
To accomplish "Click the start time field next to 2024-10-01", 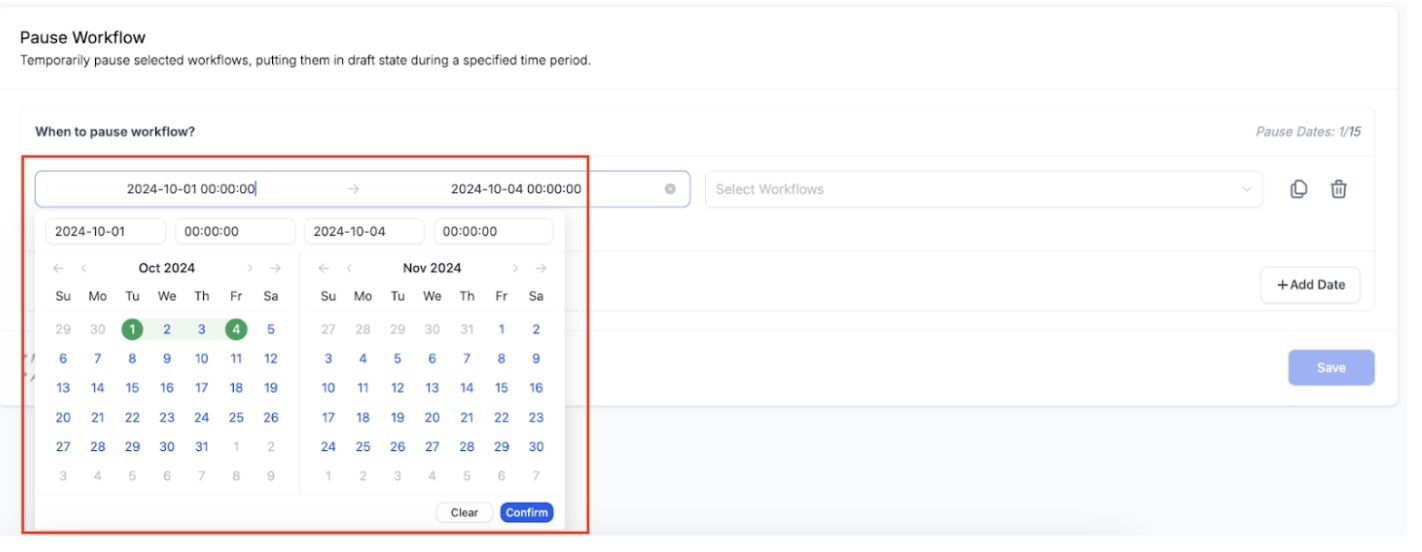I will point(234,231).
